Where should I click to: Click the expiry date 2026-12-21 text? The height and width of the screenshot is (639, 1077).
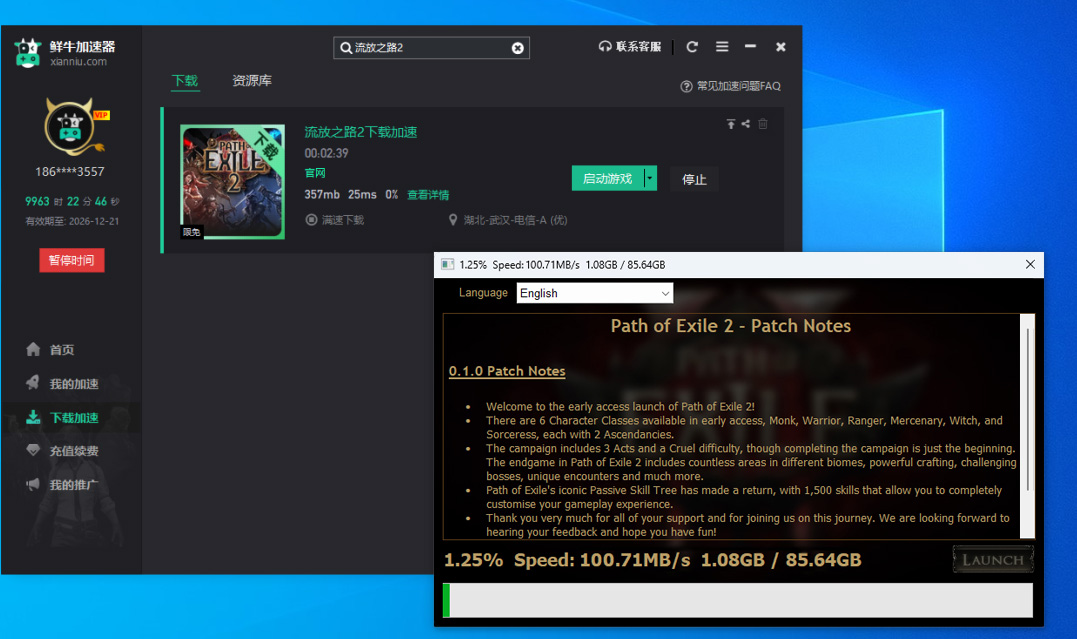click(72, 221)
